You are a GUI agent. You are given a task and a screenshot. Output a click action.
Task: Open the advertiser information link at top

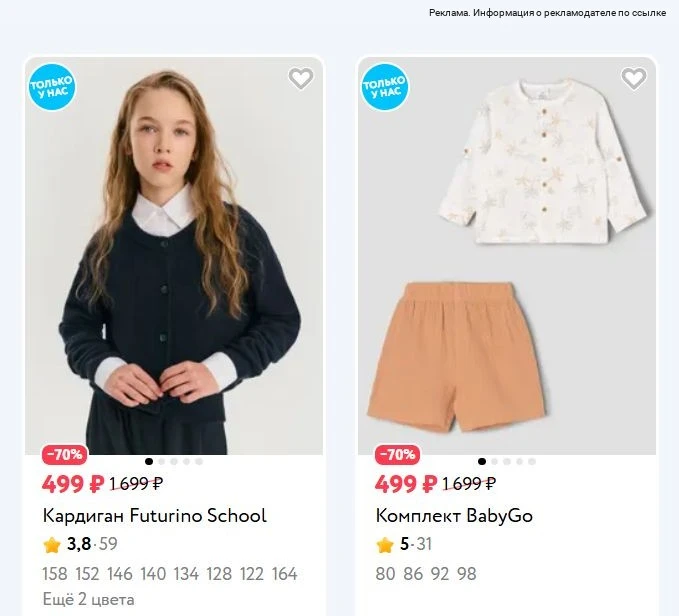[547, 13]
